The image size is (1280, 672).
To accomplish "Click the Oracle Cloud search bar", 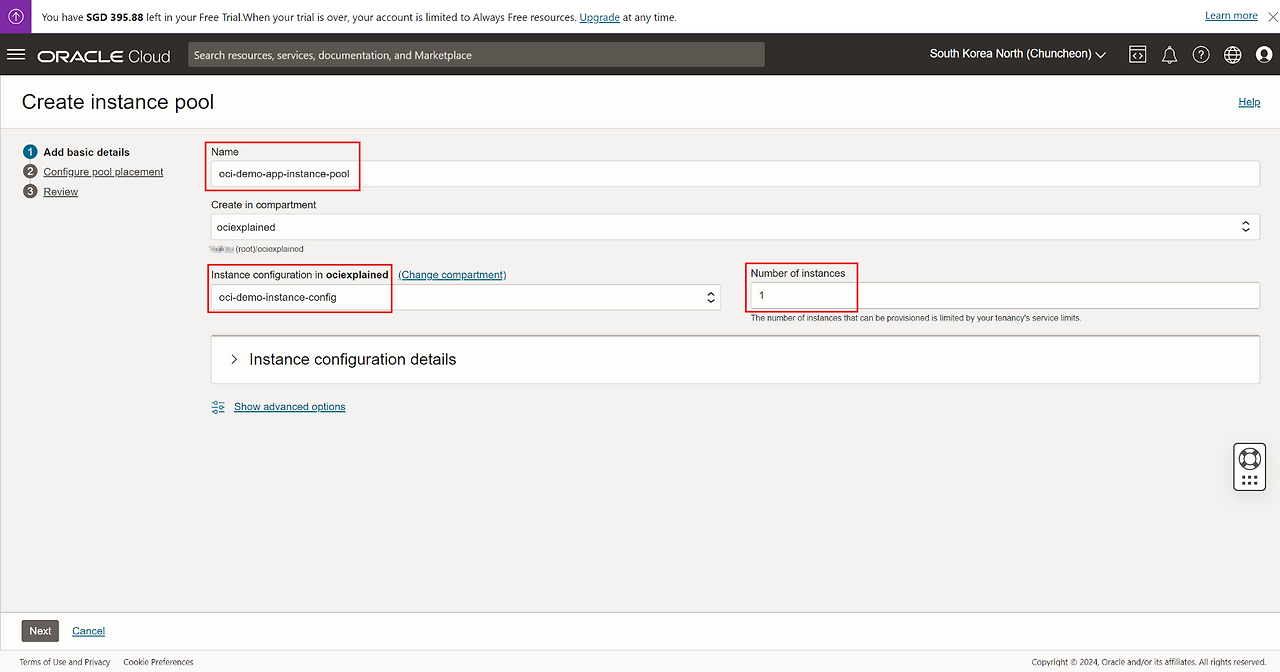I will tap(476, 55).
